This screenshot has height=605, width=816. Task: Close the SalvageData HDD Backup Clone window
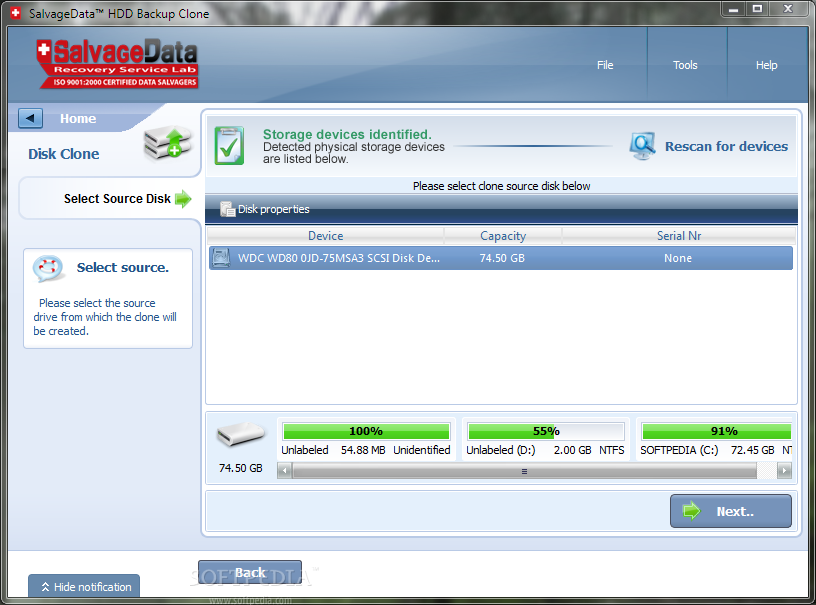(x=788, y=9)
